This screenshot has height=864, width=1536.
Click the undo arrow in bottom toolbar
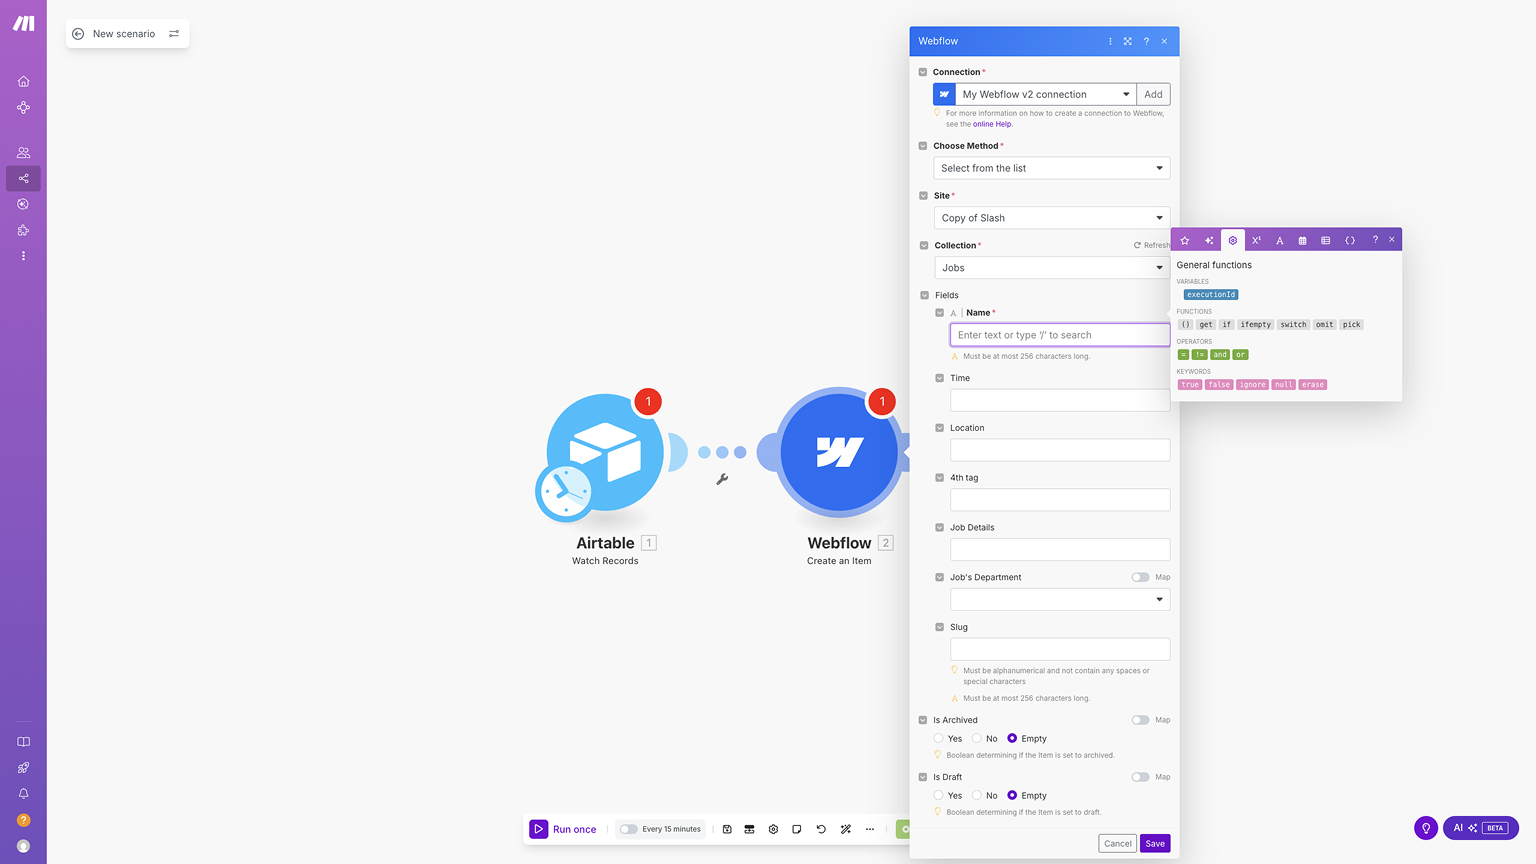click(x=821, y=829)
